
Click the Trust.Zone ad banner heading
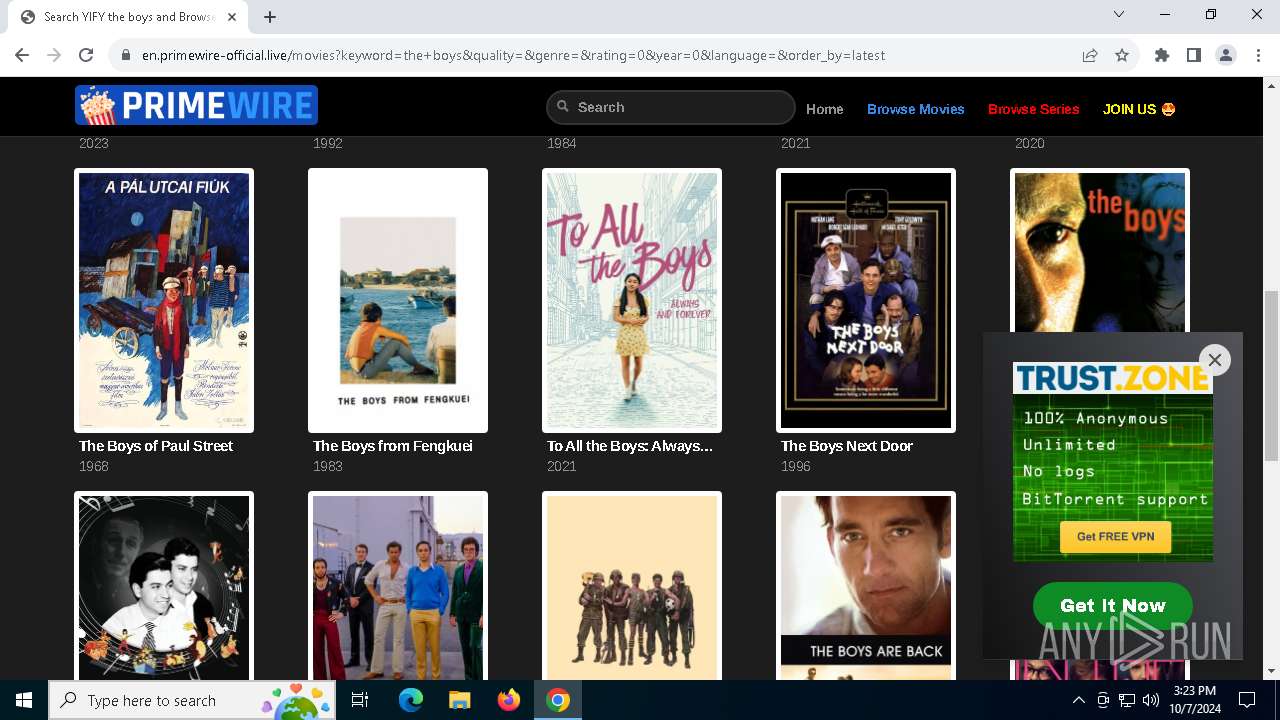click(x=1112, y=378)
